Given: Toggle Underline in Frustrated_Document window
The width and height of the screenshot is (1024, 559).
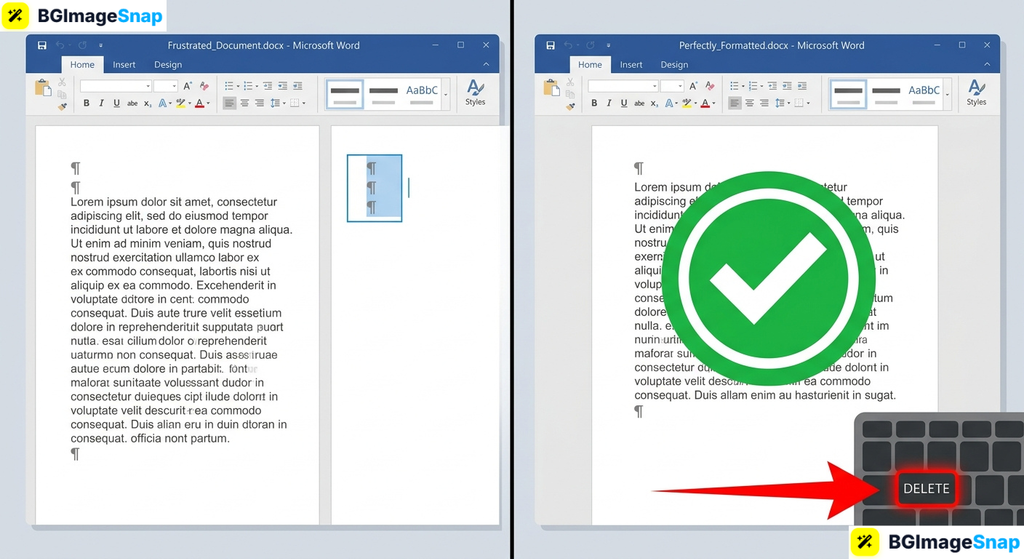Looking at the screenshot, I should coord(116,103).
